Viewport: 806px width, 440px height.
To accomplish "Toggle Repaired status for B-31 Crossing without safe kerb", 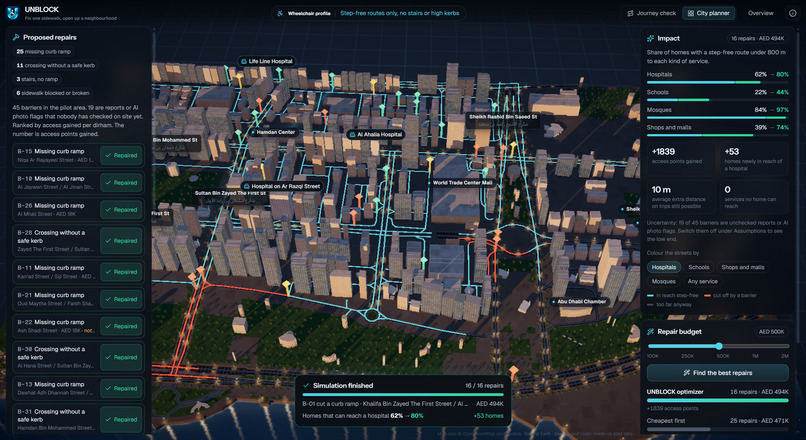I will click(x=121, y=419).
